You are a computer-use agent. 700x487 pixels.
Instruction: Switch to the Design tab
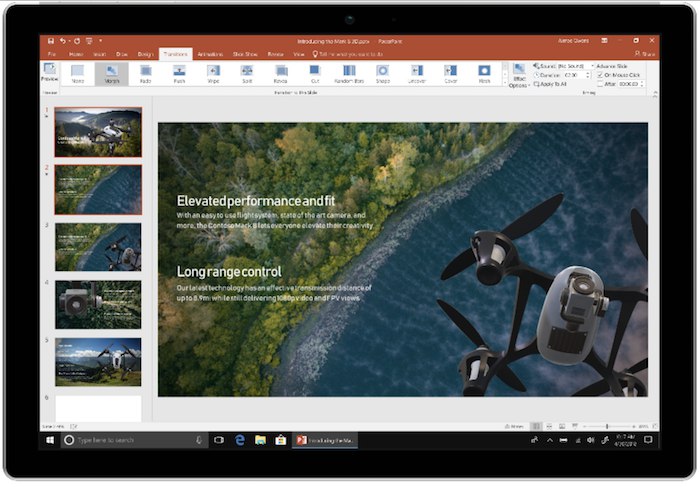(x=146, y=54)
